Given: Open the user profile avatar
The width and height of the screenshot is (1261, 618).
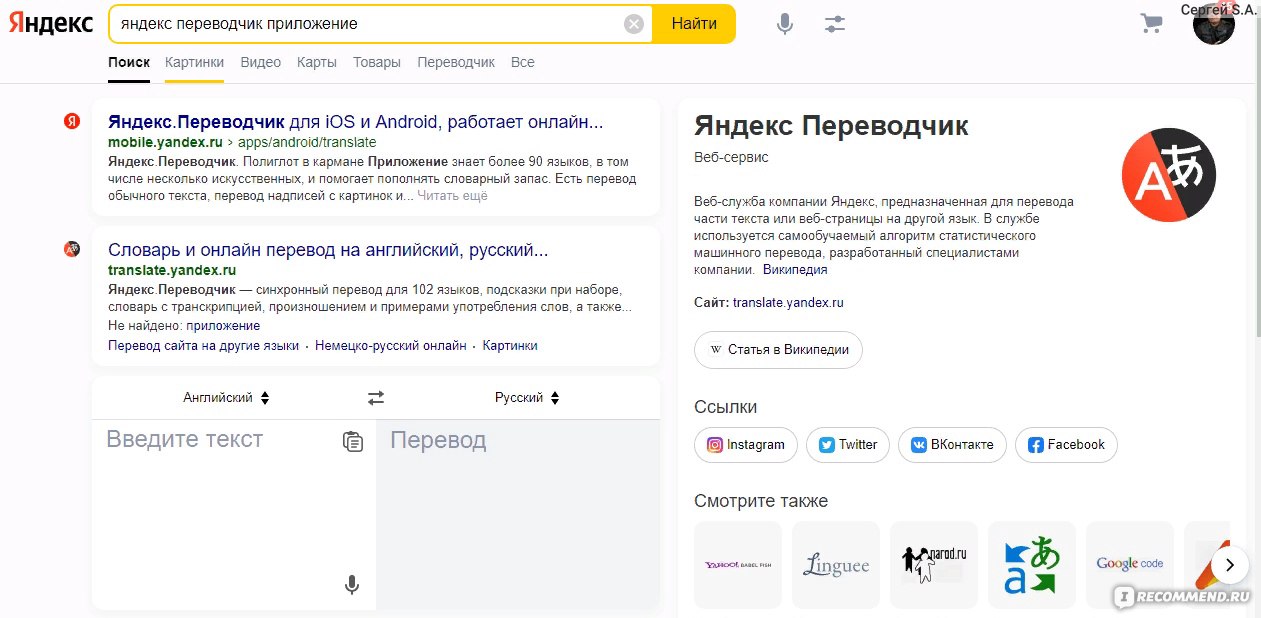Looking at the screenshot, I should [x=1213, y=25].
